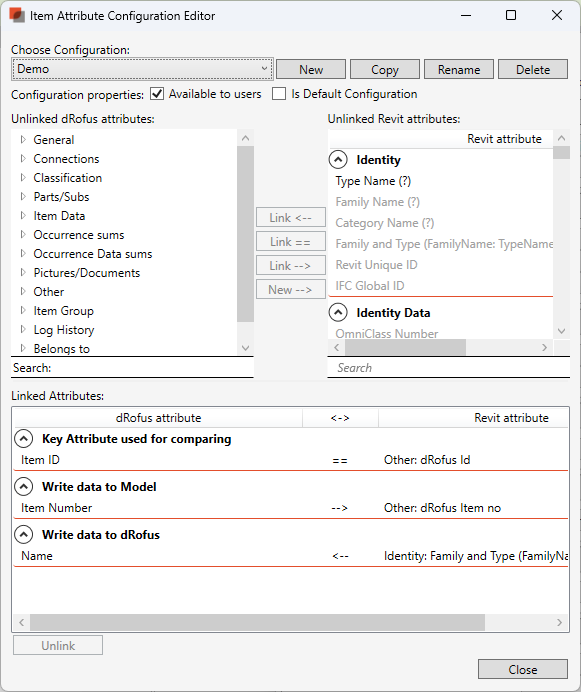
Task: Expand the Pictures/Documents tree node
Action: point(23,273)
